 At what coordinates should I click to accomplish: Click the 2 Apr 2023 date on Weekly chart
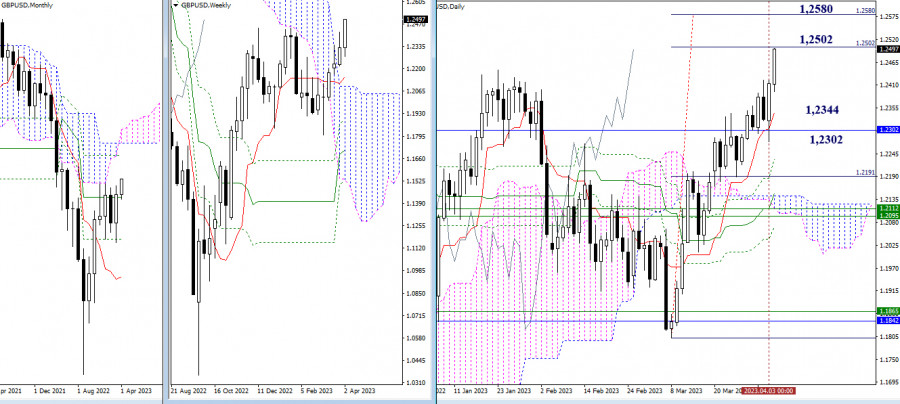pos(360,390)
